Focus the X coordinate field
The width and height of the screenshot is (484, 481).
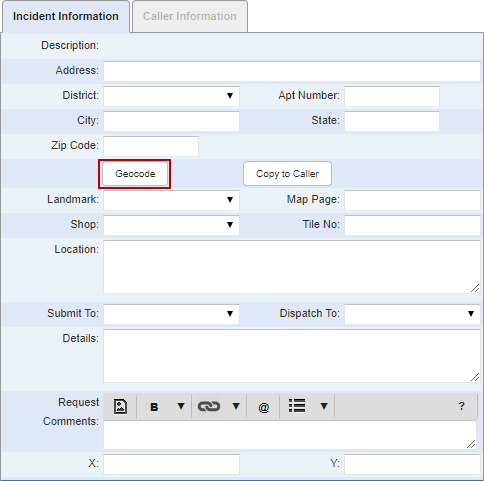pos(171,464)
